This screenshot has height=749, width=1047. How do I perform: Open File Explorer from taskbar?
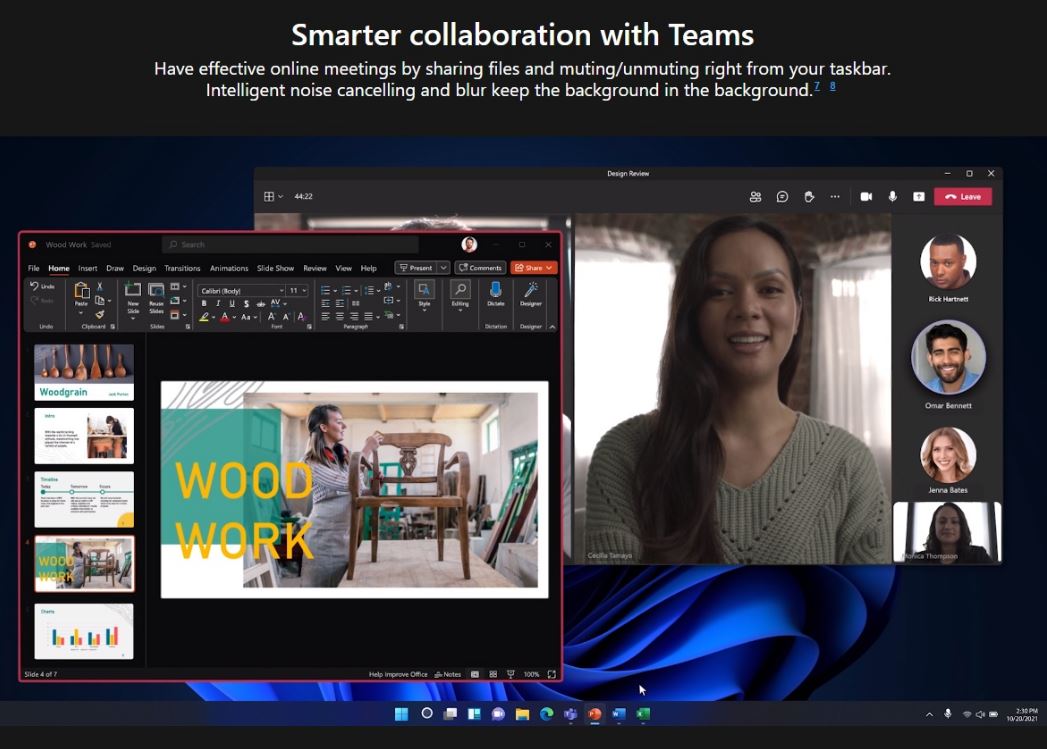click(522, 714)
